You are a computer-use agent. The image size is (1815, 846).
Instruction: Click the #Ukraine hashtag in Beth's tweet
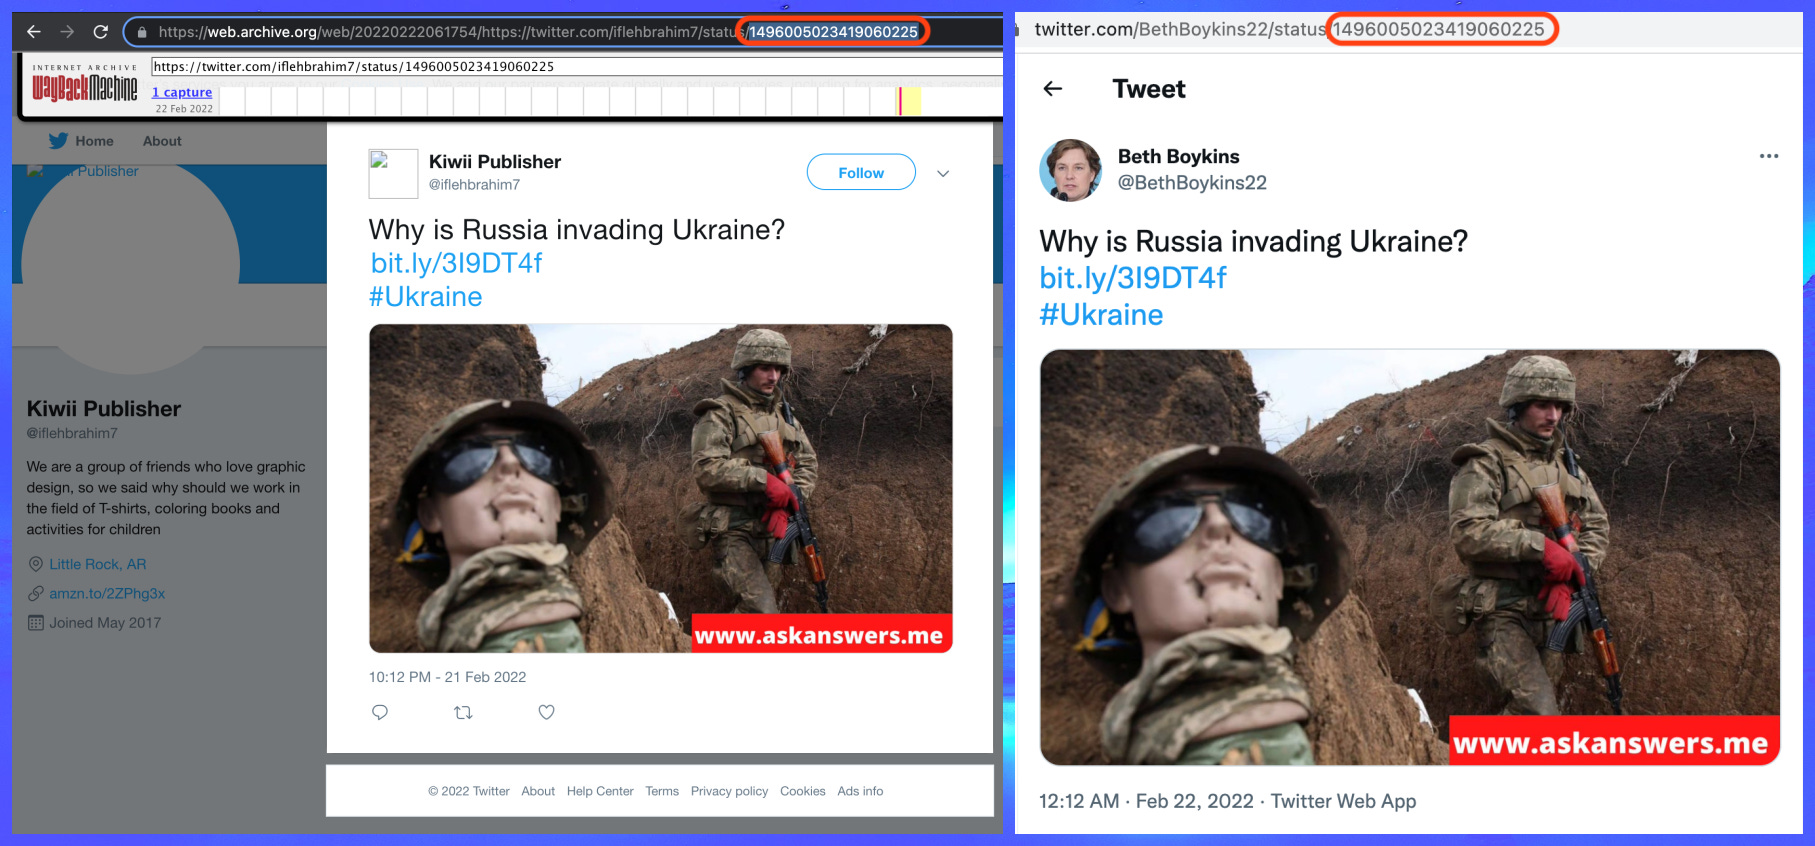coord(1101,315)
